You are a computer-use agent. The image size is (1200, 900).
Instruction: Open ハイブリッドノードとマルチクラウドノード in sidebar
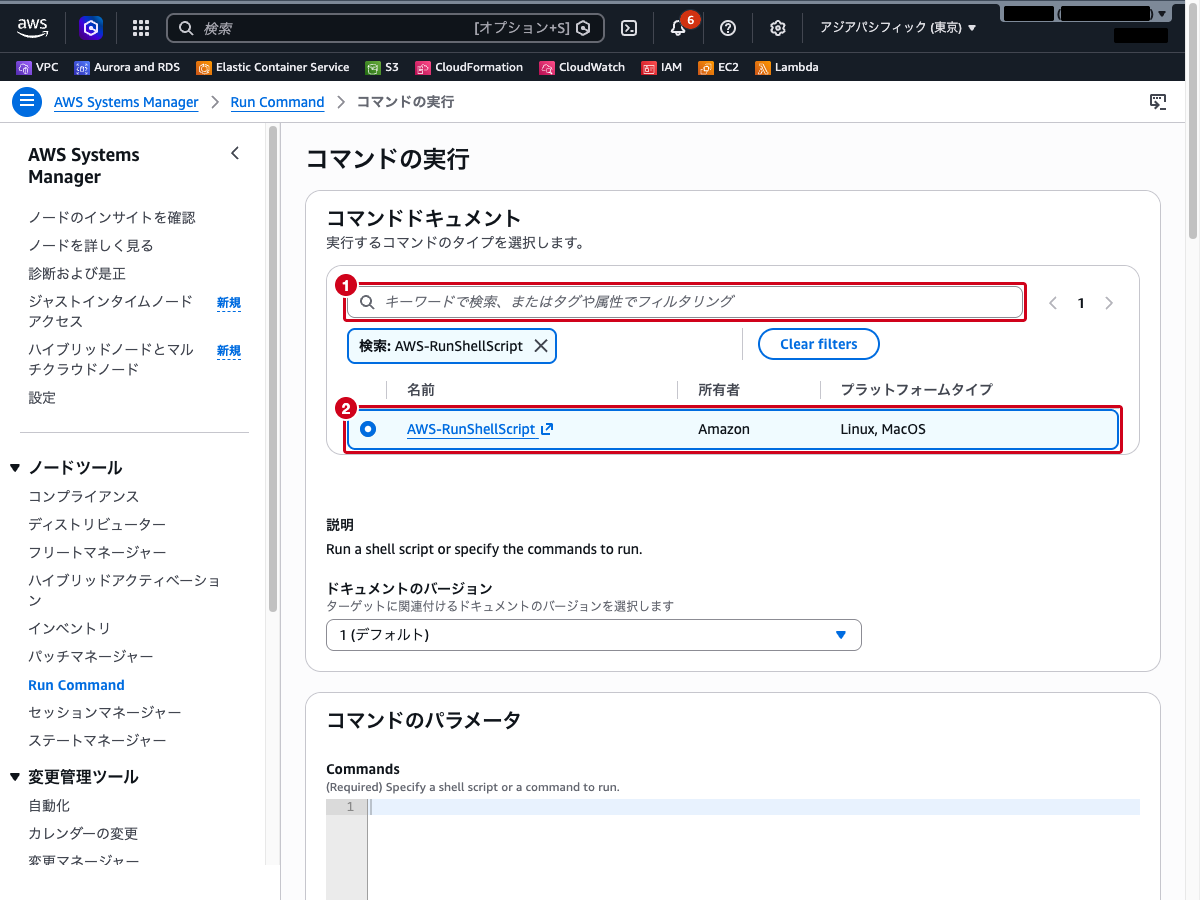(110, 359)
